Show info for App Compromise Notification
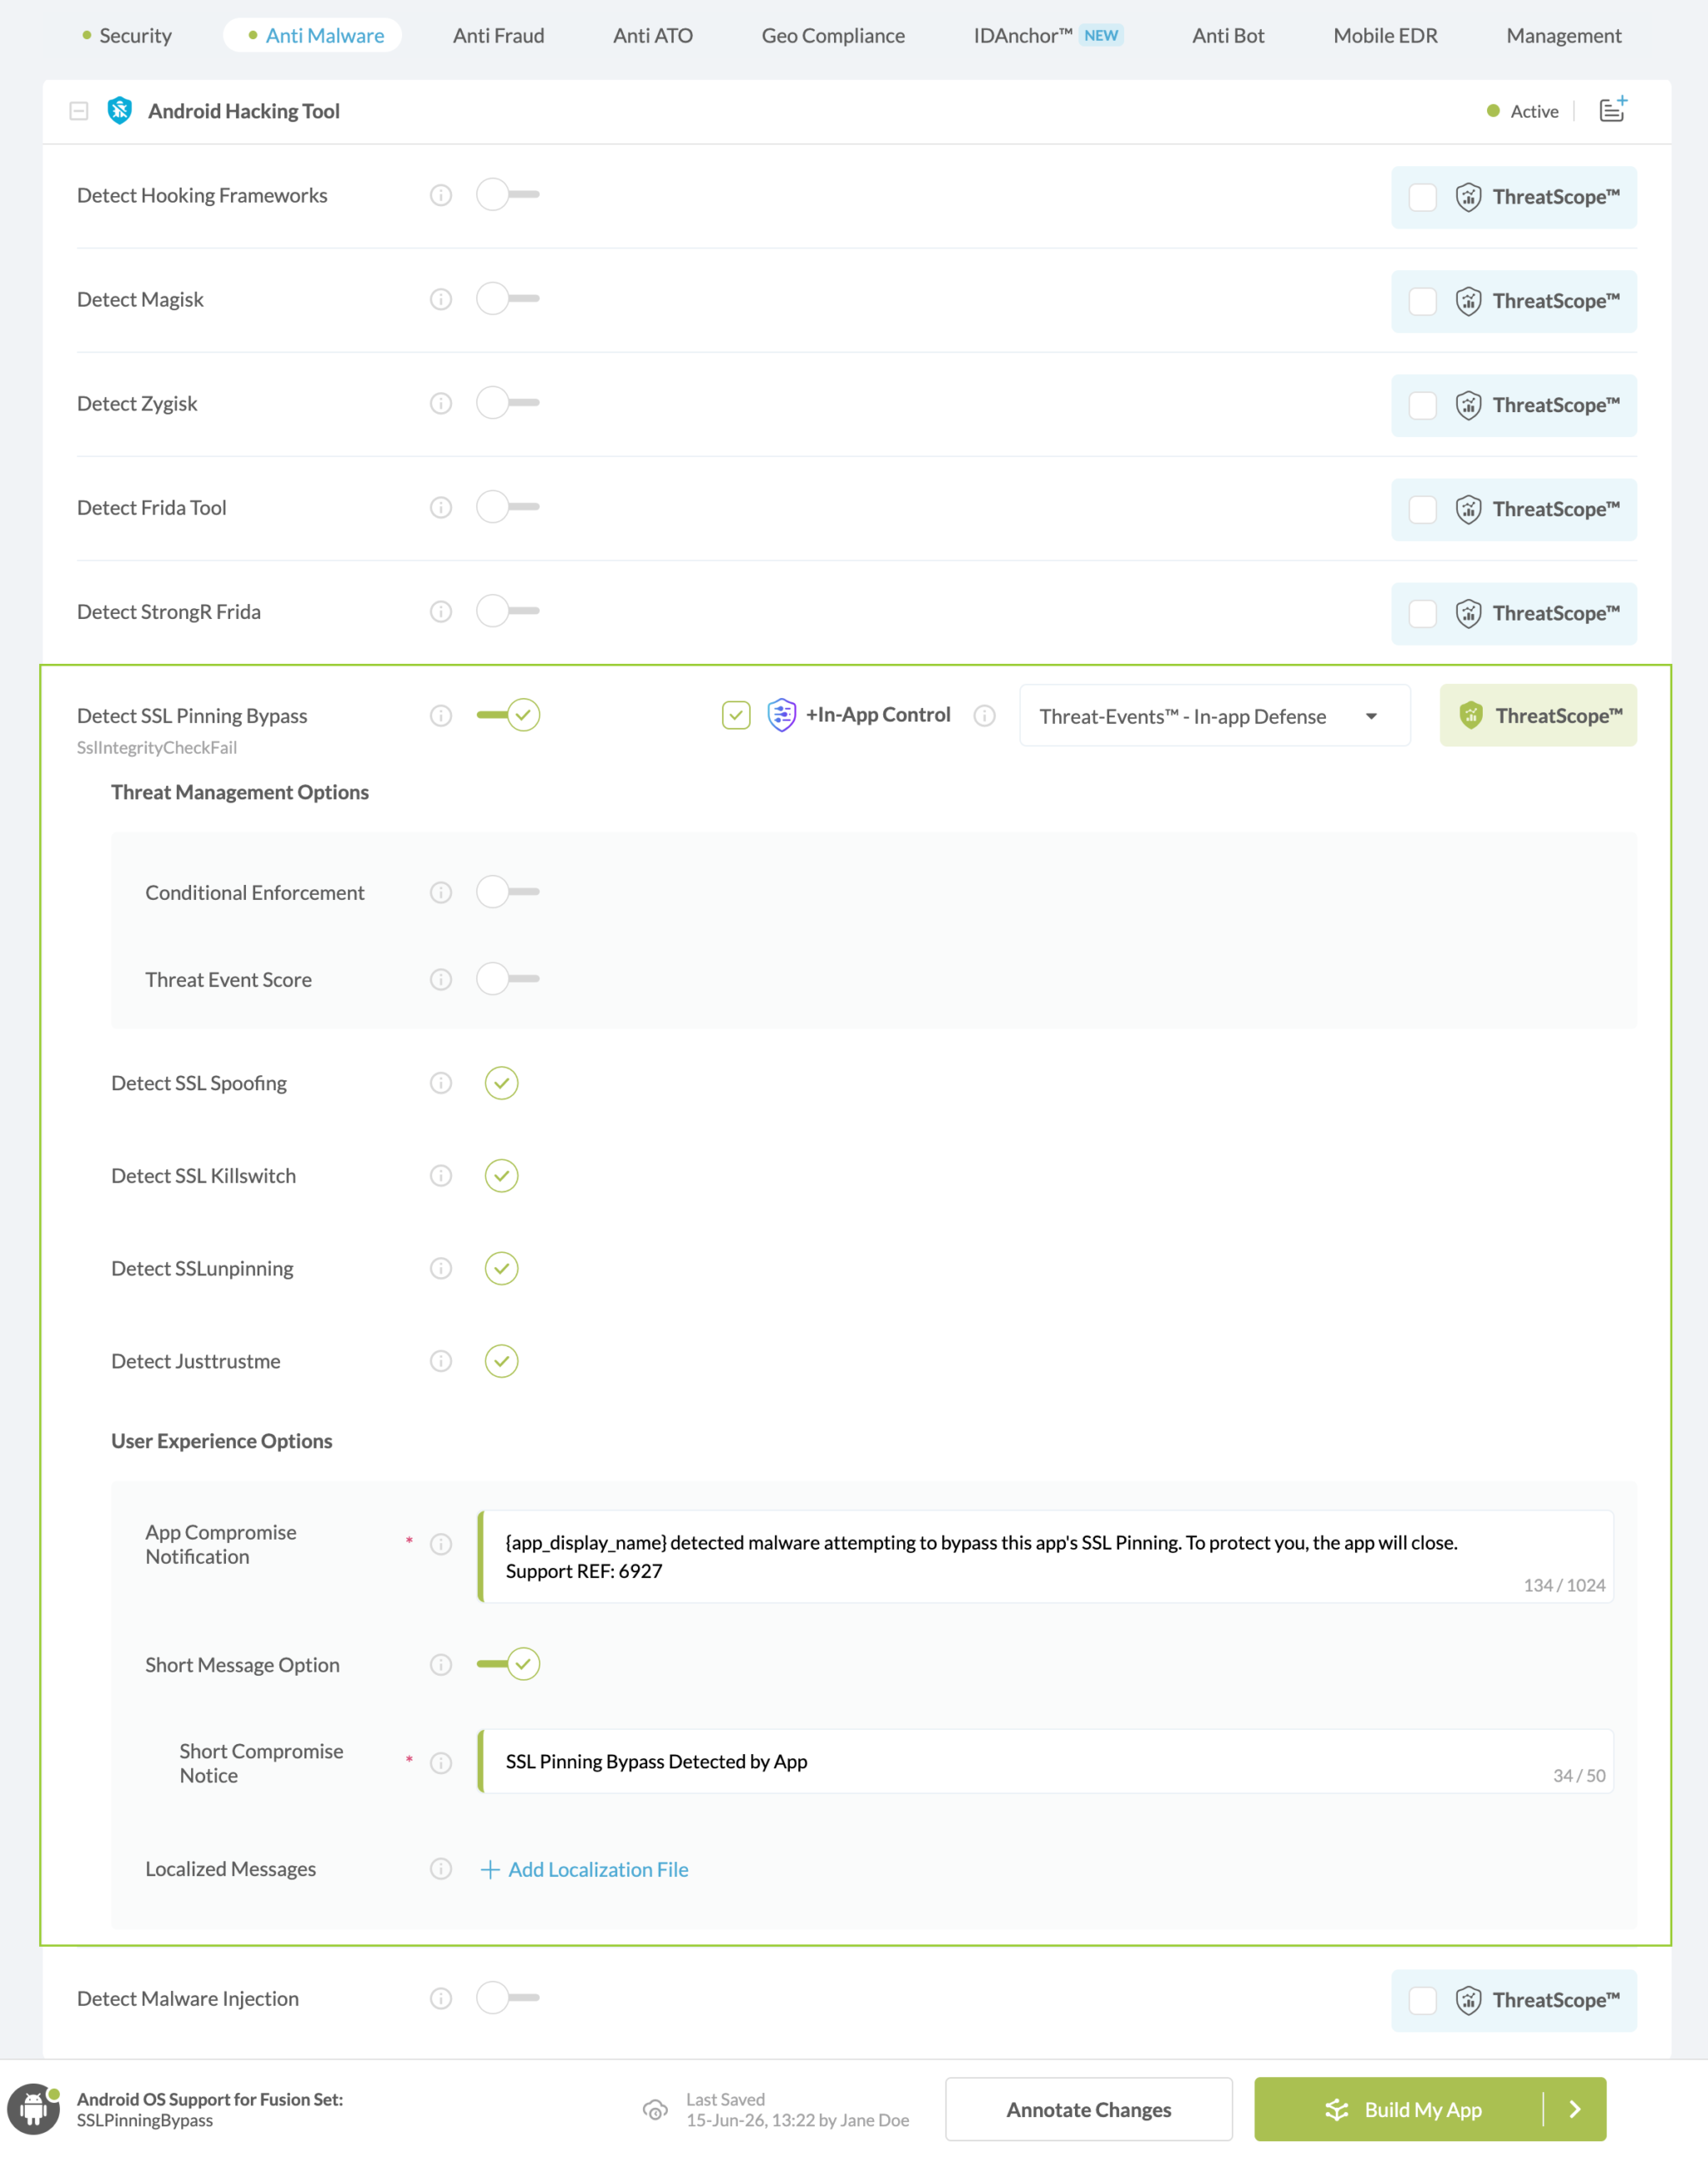Viewport: 1708px width, 2157px height. (x=441, y=1544)
